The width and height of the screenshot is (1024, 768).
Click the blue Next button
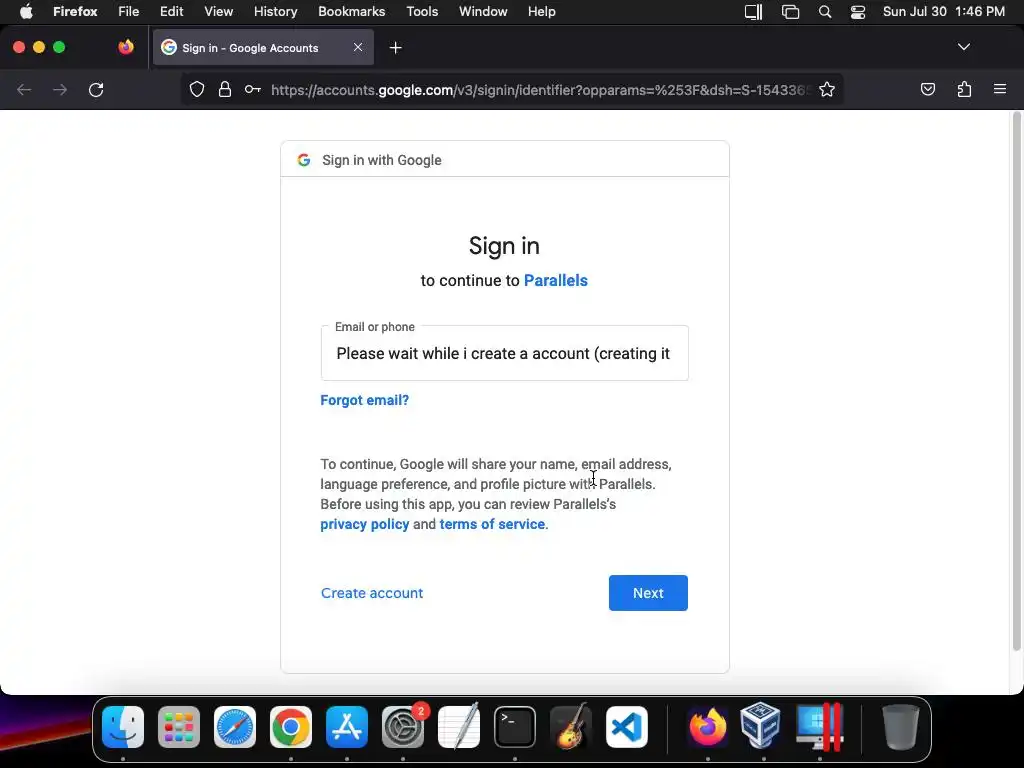(x=648, y=593)
